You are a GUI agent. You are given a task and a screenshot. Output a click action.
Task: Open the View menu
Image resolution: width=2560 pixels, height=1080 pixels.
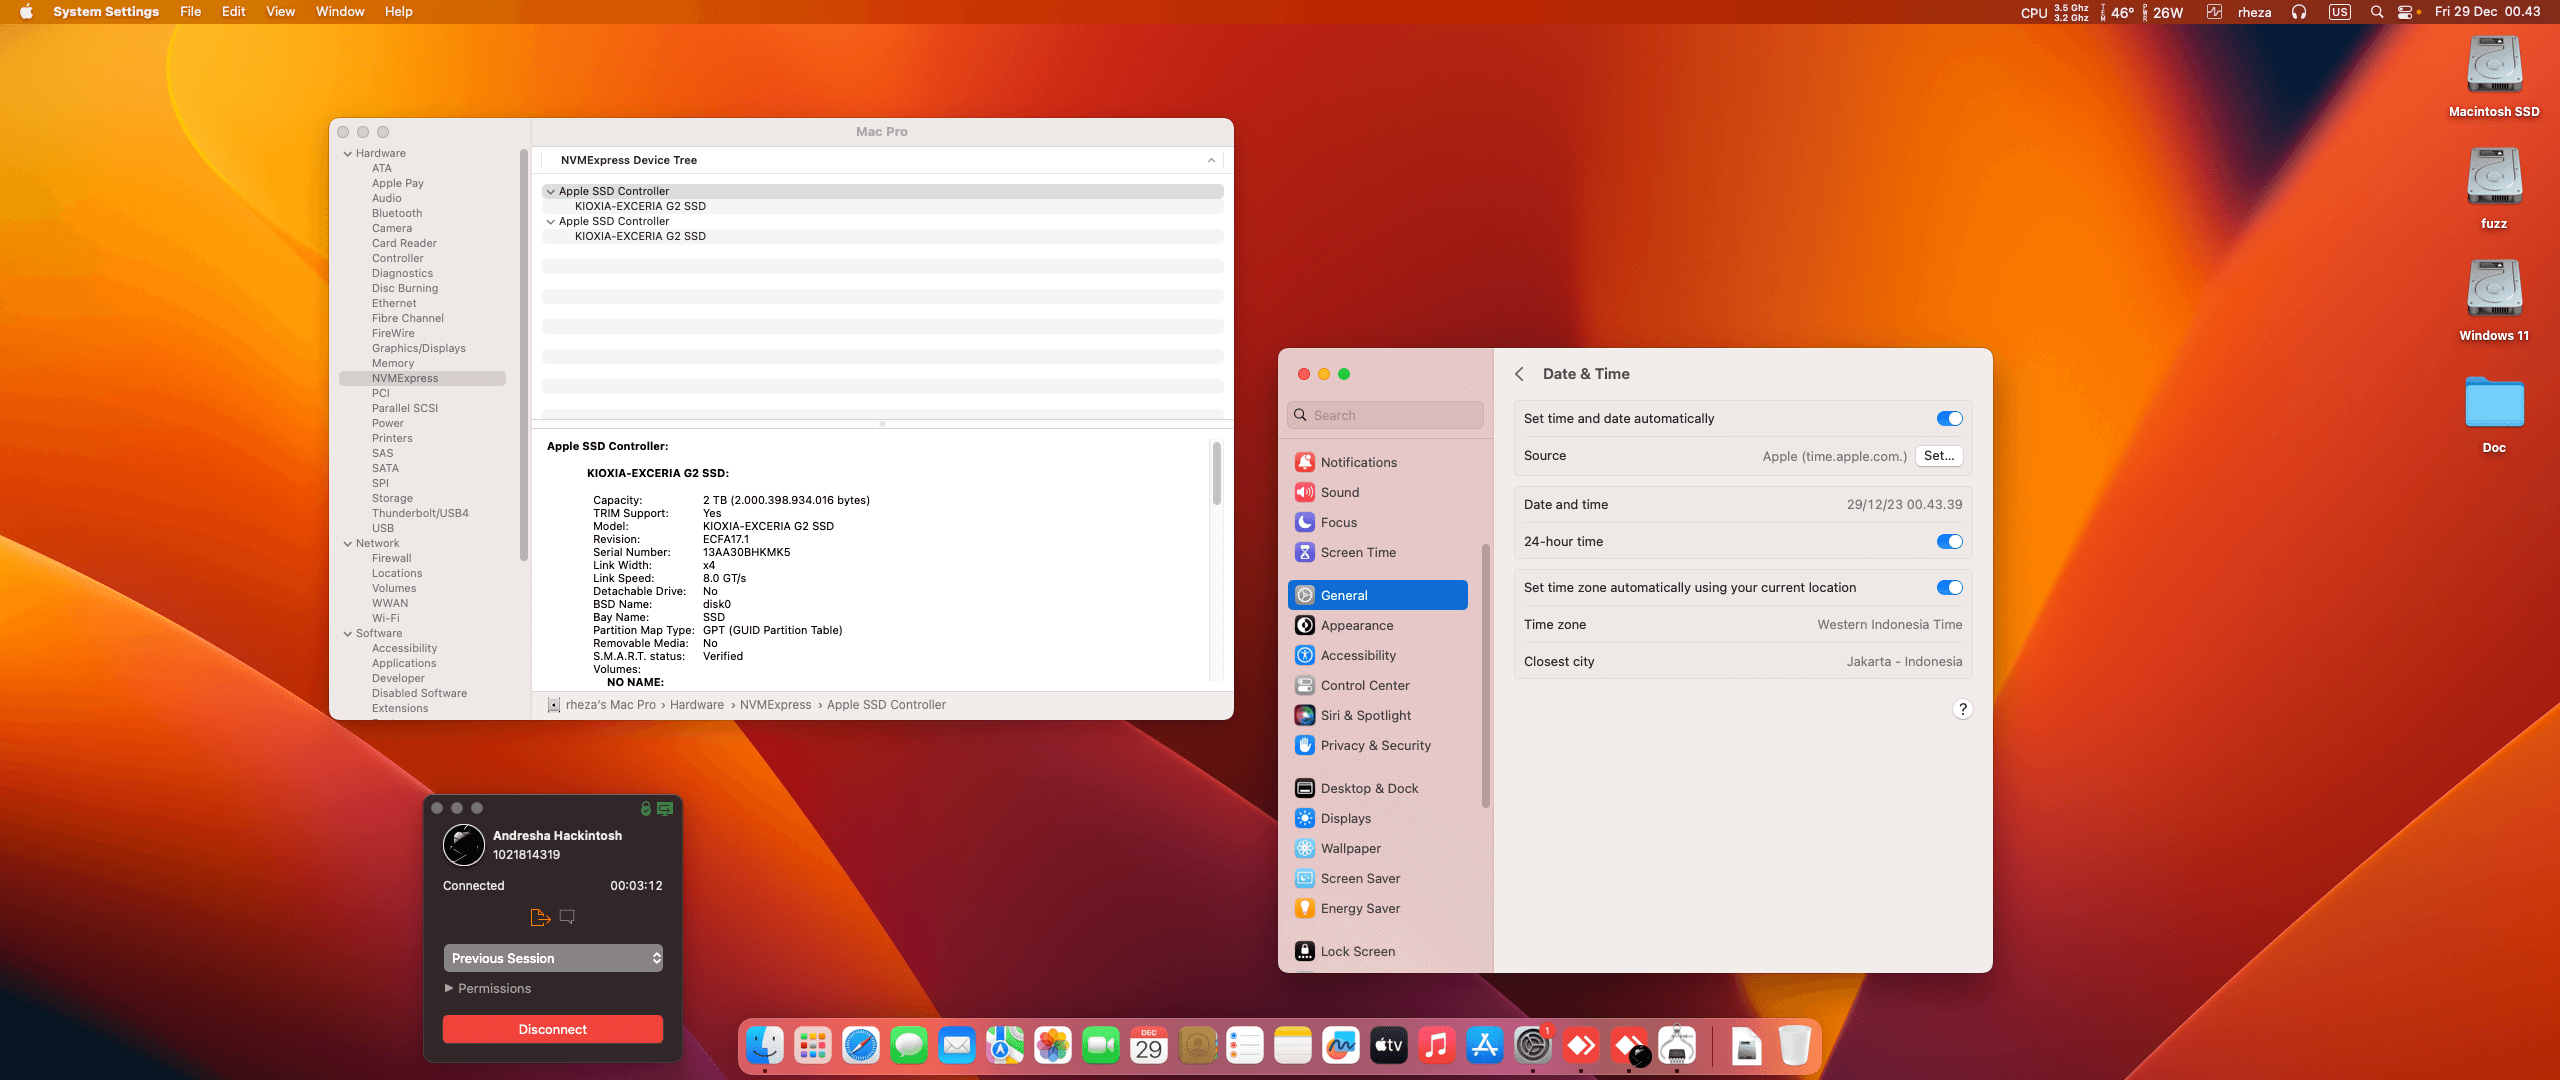(280, 12)
